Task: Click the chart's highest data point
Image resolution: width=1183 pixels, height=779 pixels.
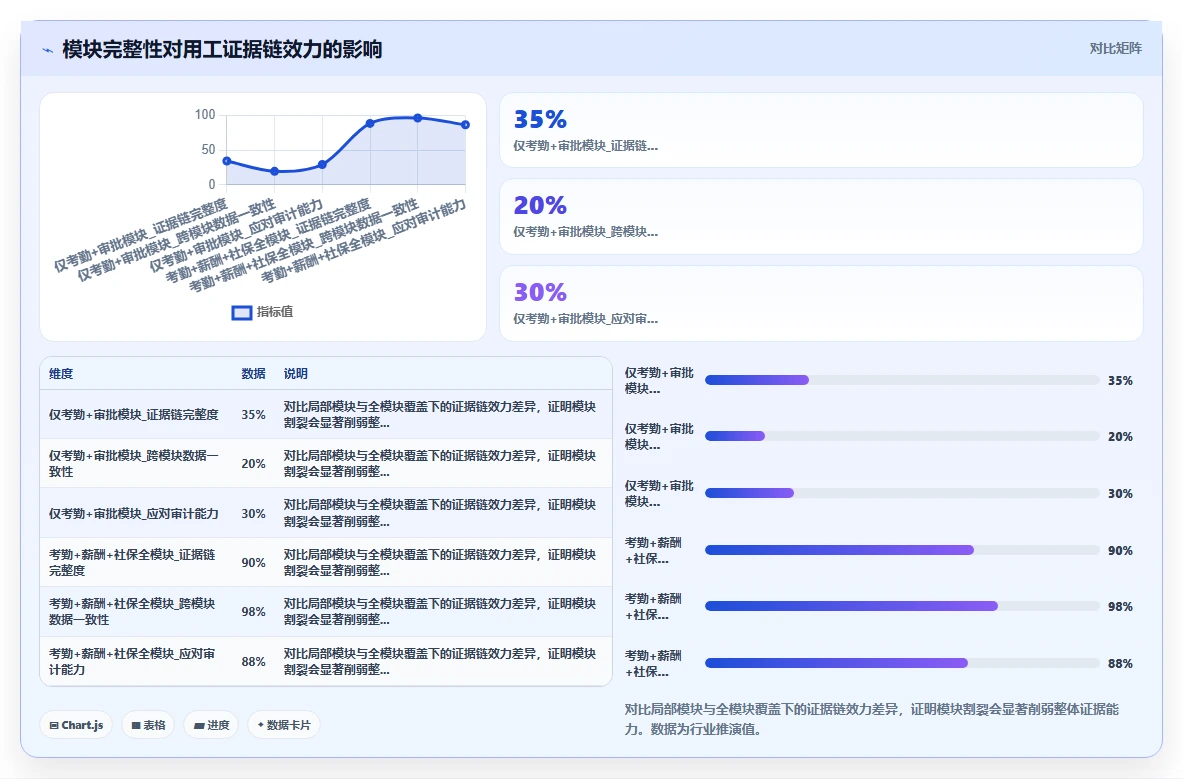Action: click(418, 118)
